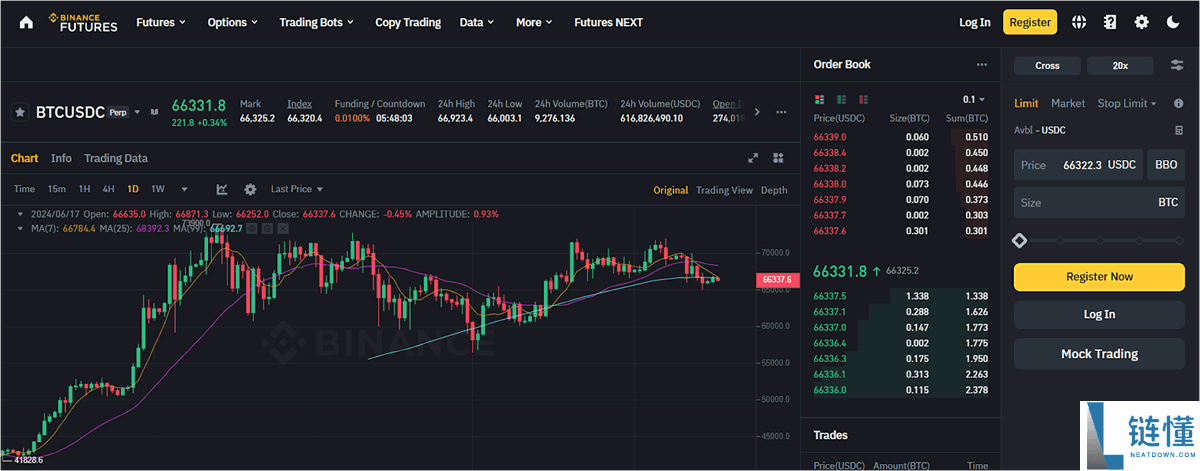The height and width of the screenshot is (471, 1200).
Task: Select the Market order tab
Action: pos(1068,103)
